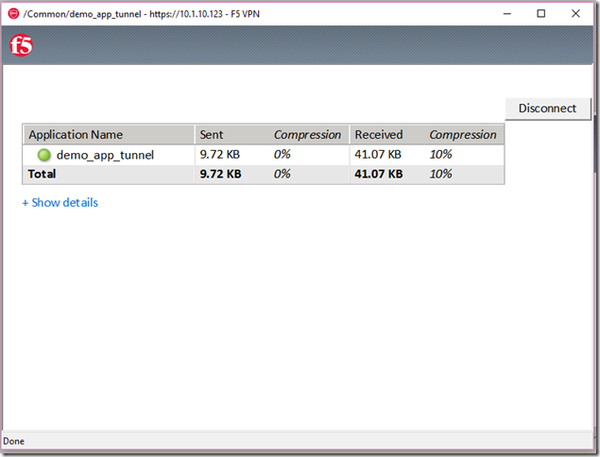The image size is (600, 457).
Task: Click the bold 9.72 KB in Total row
Action: [220, 174]
